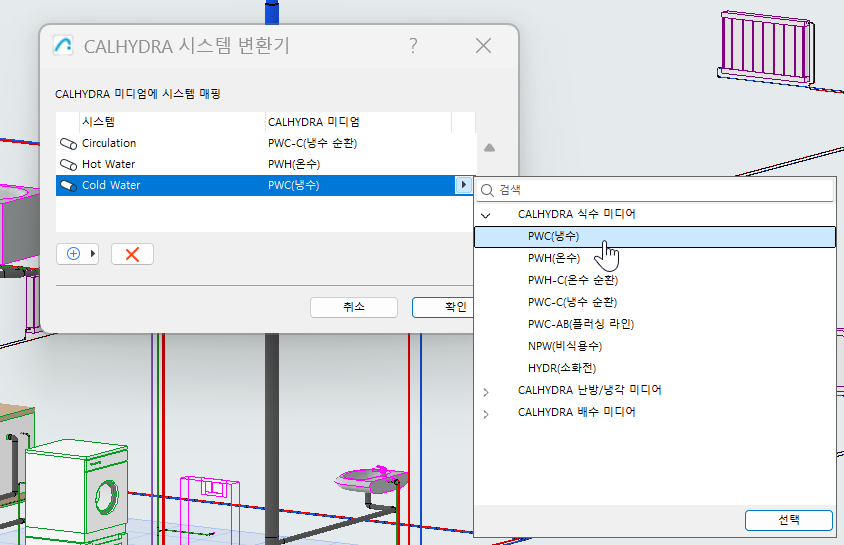This screenshot has height=545, width=844.
Task: Select the Hot Water system row
Action: coord(266,165)
